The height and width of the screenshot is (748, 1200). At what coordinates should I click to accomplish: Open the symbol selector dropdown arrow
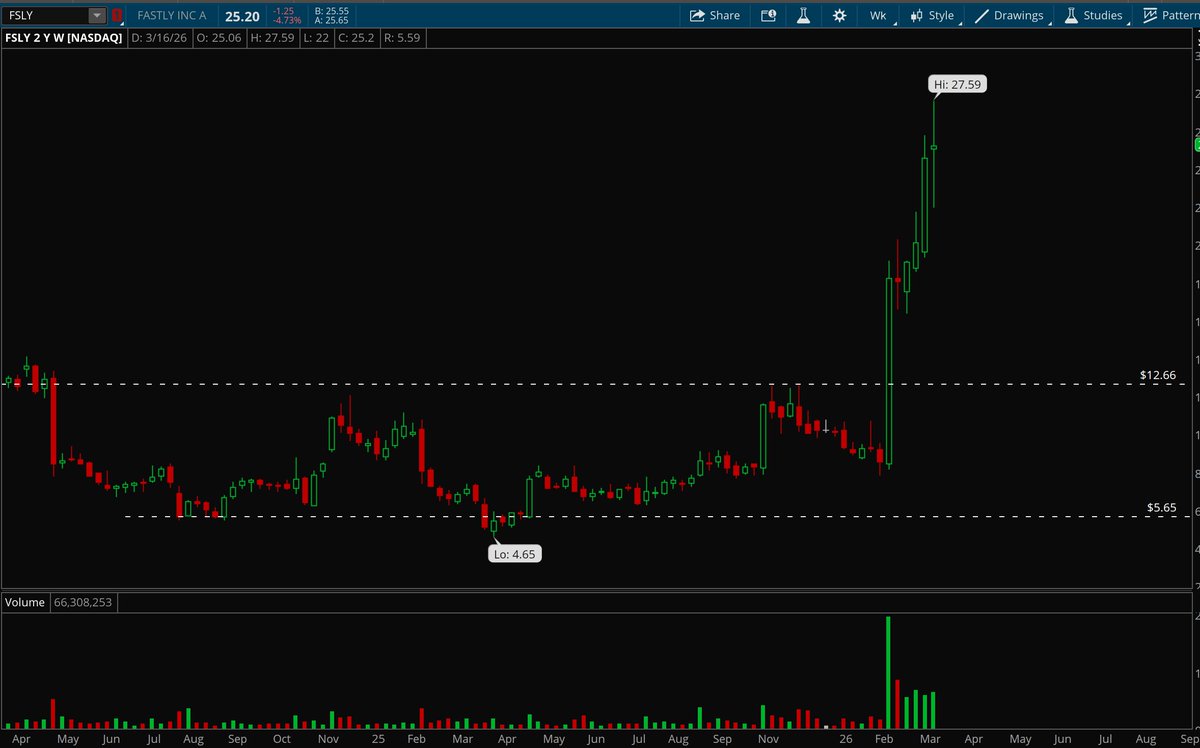coord(97,15)
